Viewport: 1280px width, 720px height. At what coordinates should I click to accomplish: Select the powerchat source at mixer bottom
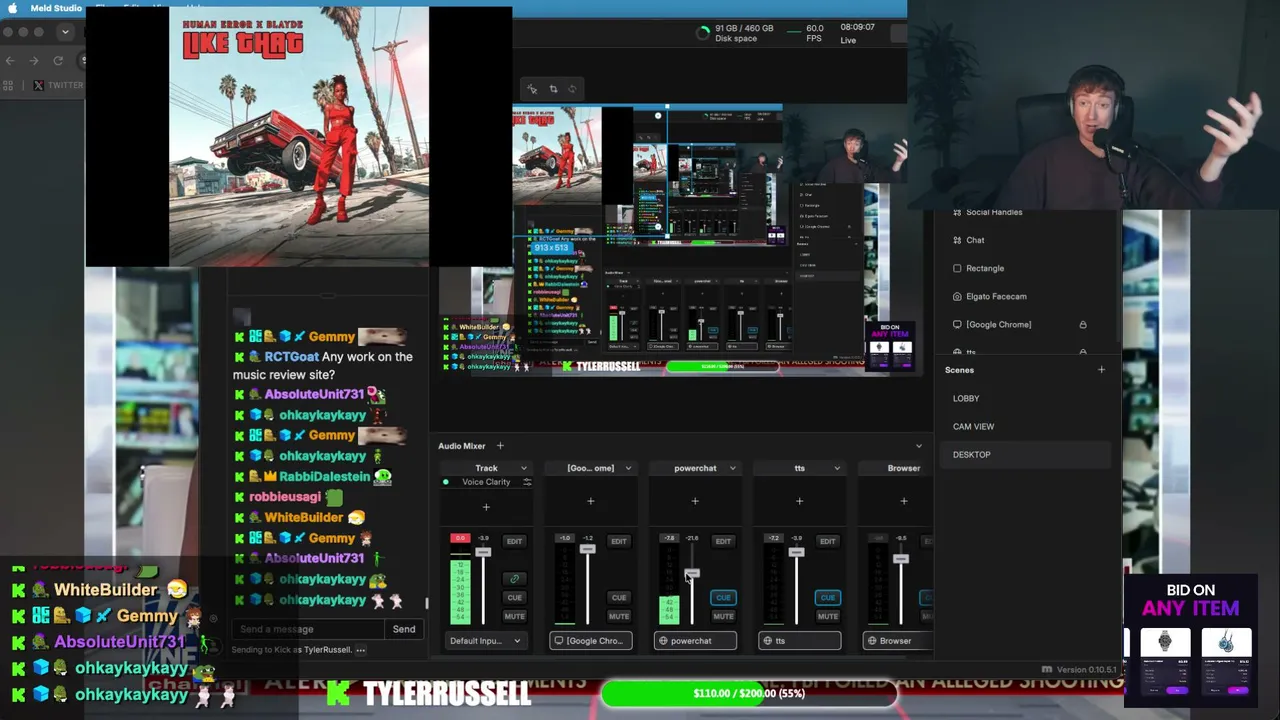coord(695,641)
